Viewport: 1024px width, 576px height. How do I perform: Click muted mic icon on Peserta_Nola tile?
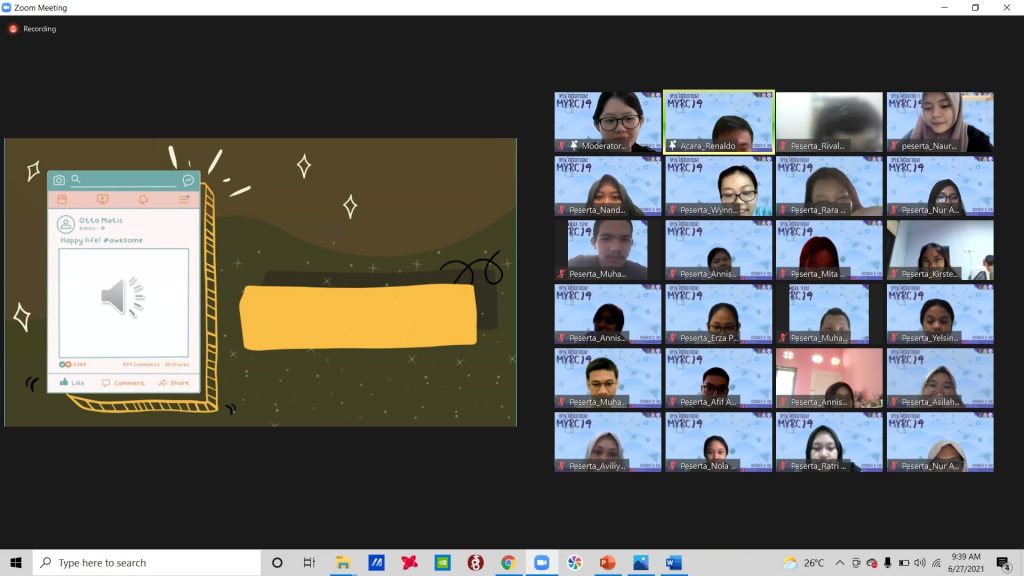point(673,466)
